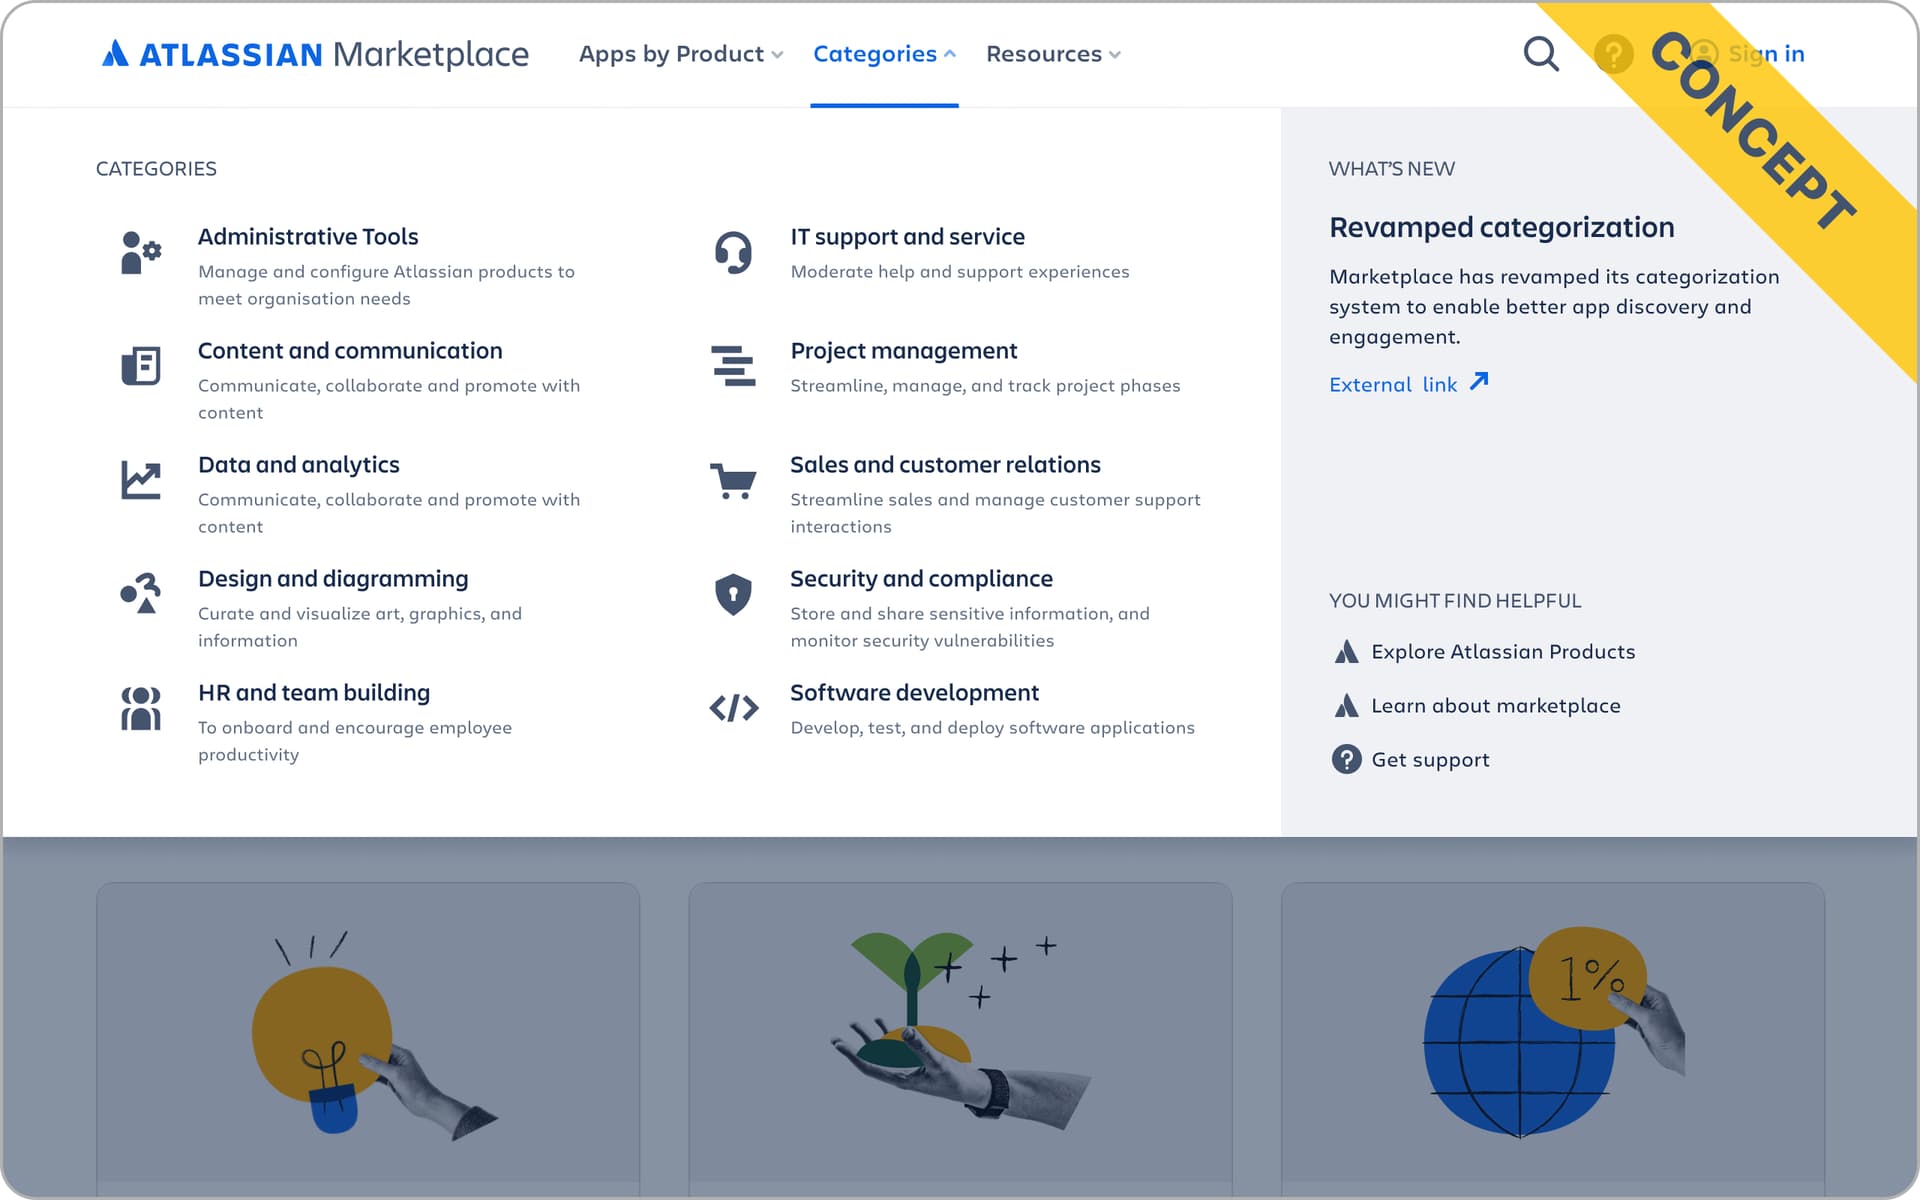
Task: Click the Design and diagramming shapes icon
Action: tap(140, 594)
